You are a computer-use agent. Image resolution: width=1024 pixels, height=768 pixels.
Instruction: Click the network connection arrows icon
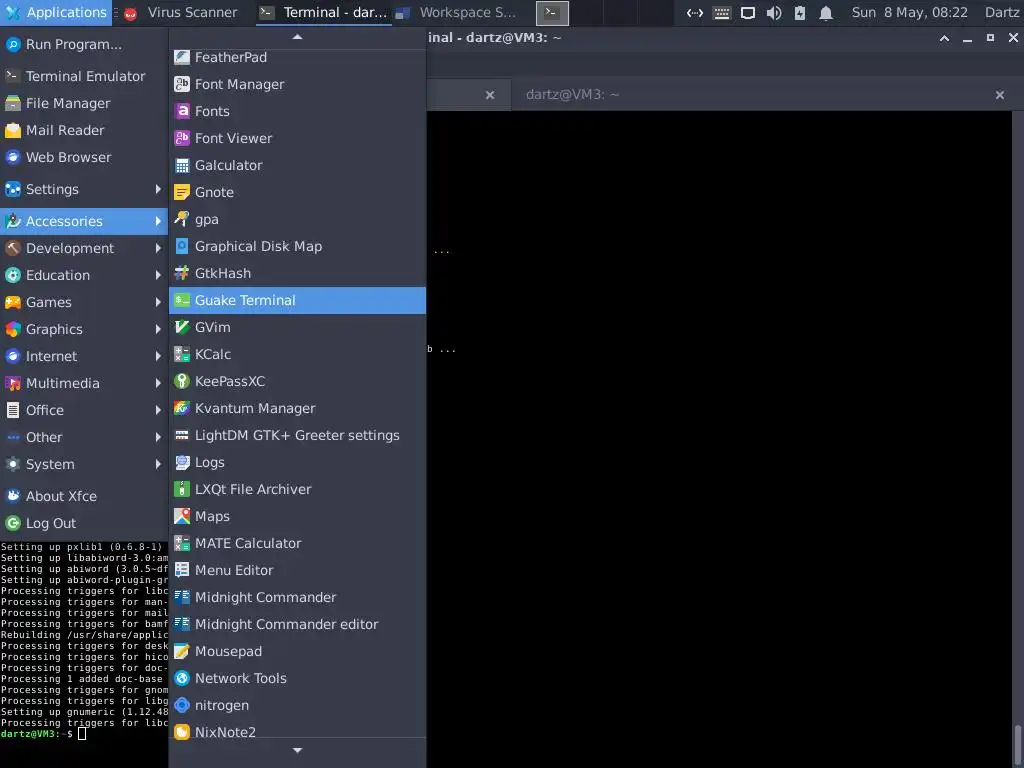[695, 13]
